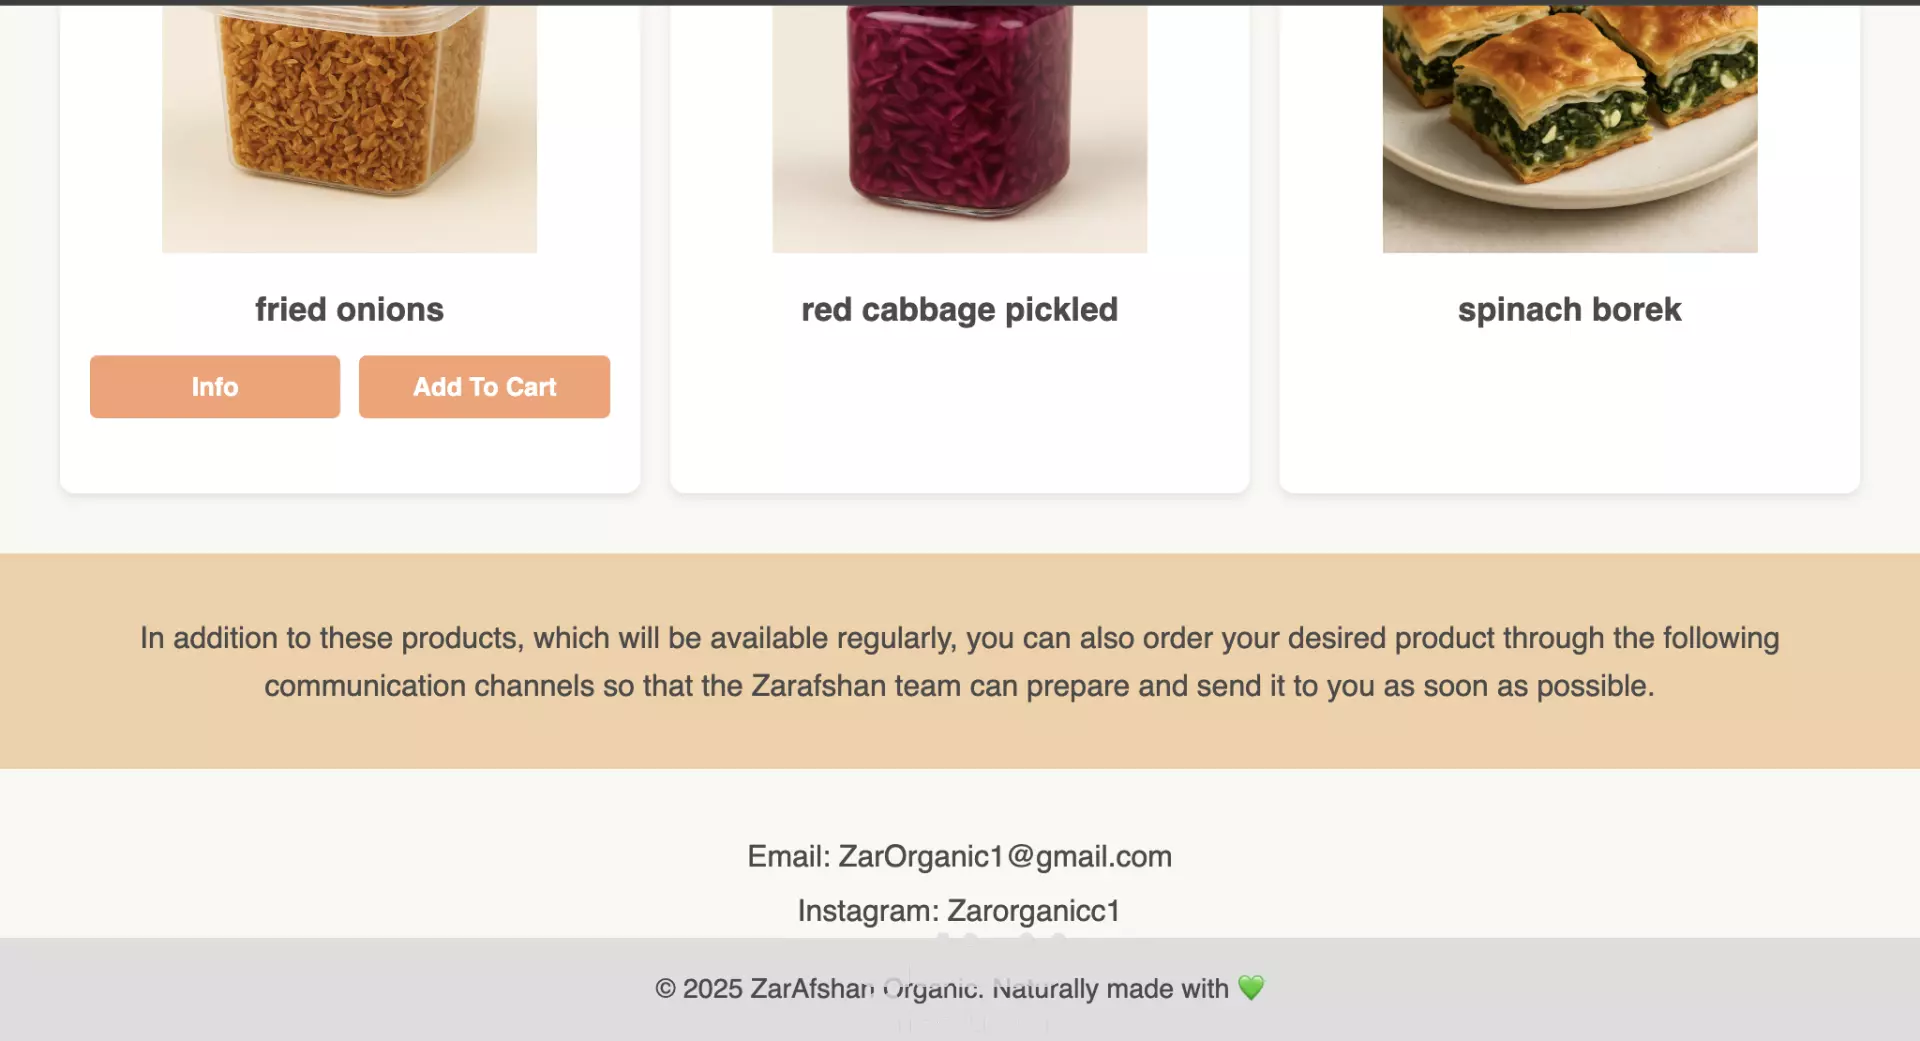Select the fried onions product photo
This screenshot has width=1920, height=1041.
point(349,127)
